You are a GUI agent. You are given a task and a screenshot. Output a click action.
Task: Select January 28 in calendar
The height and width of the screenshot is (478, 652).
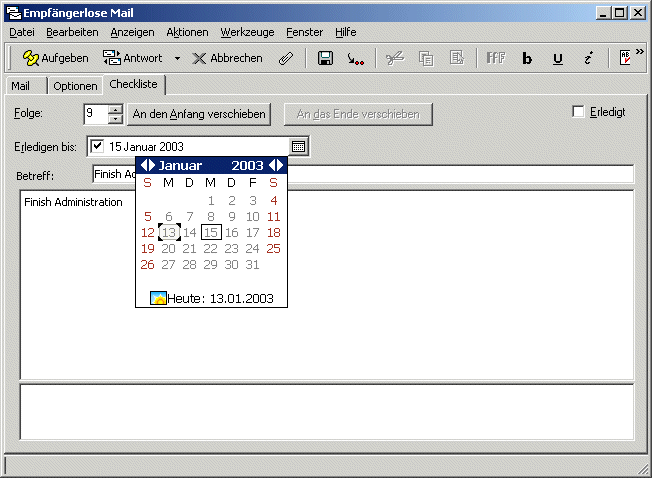pos(189,264)
